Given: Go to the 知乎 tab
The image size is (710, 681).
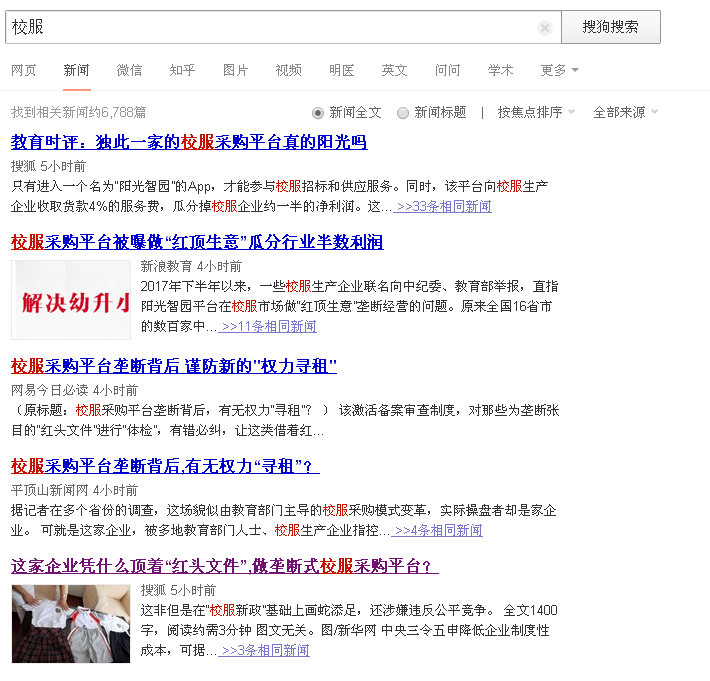Looking at the screenshot, I should (x=182, y=70).
